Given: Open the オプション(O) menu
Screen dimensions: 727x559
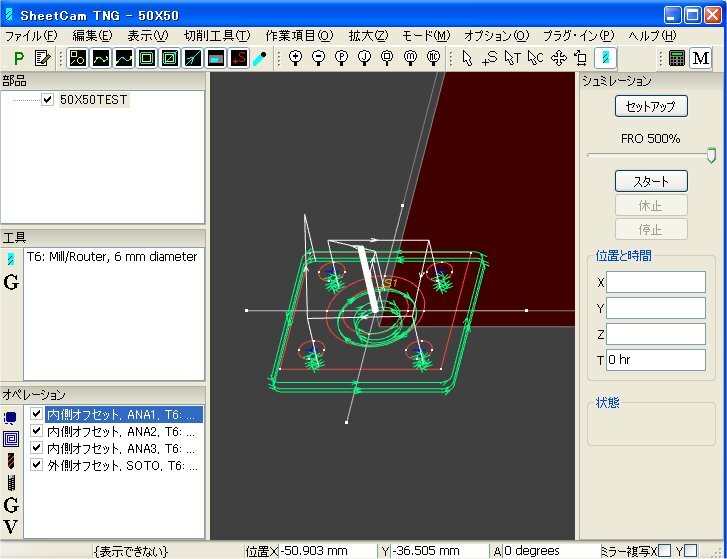Looking at the screenshot, I should point(497,36).
